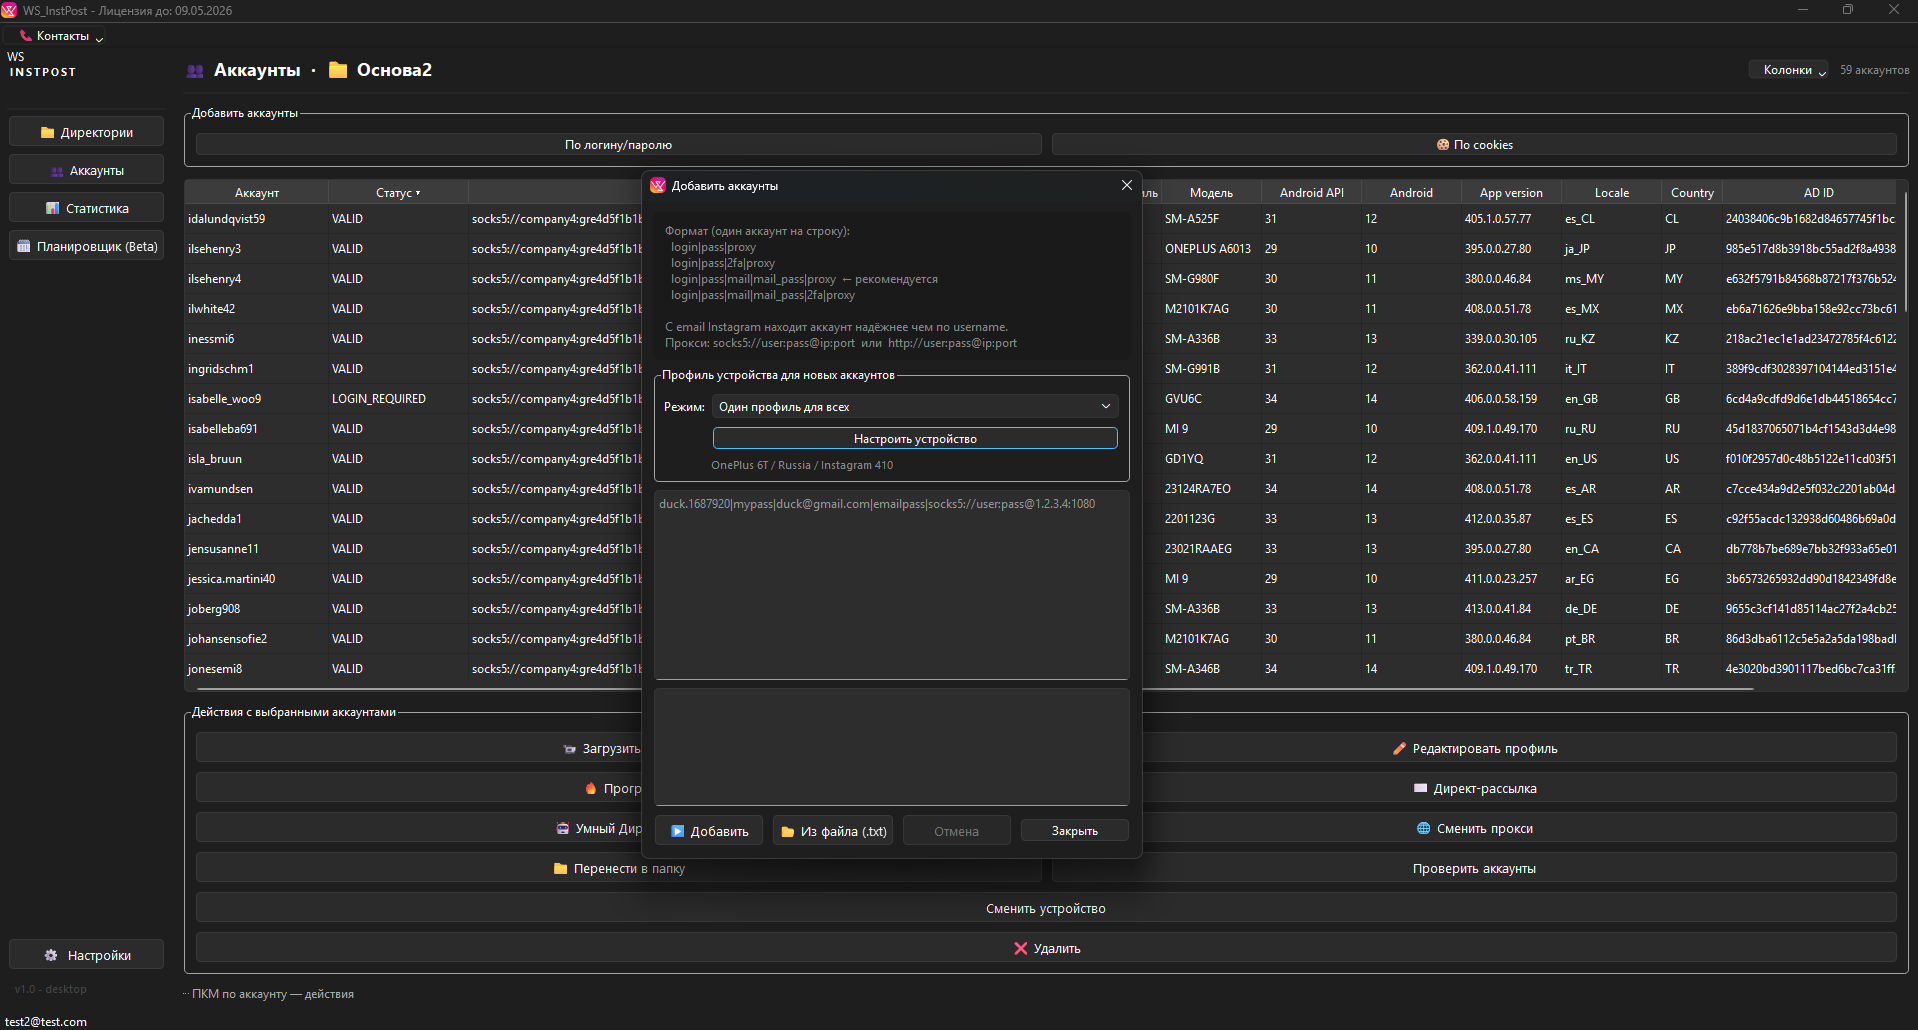Close the Добавить аккаунты dialog with X

pos(1127,186)
